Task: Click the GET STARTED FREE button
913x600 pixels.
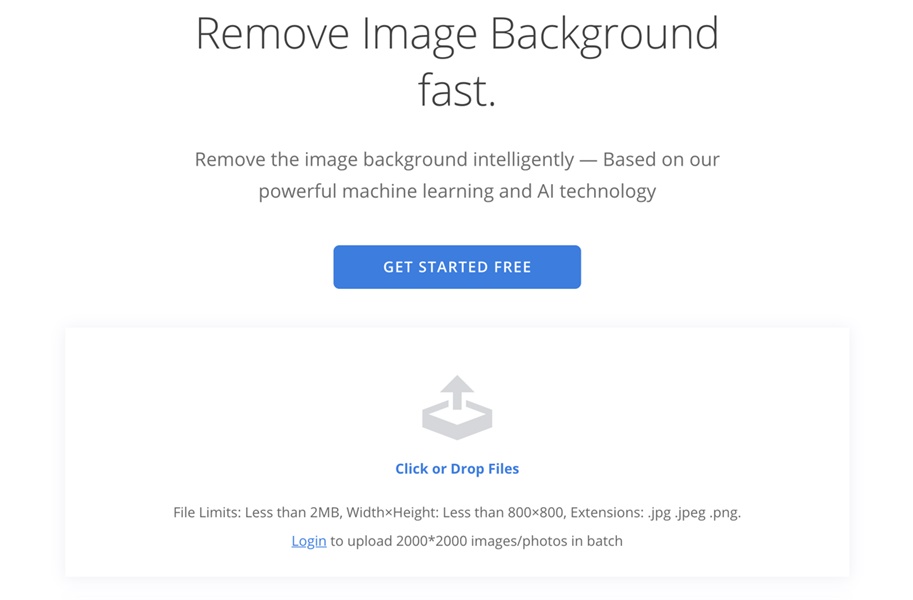Action: pos(457,267)
